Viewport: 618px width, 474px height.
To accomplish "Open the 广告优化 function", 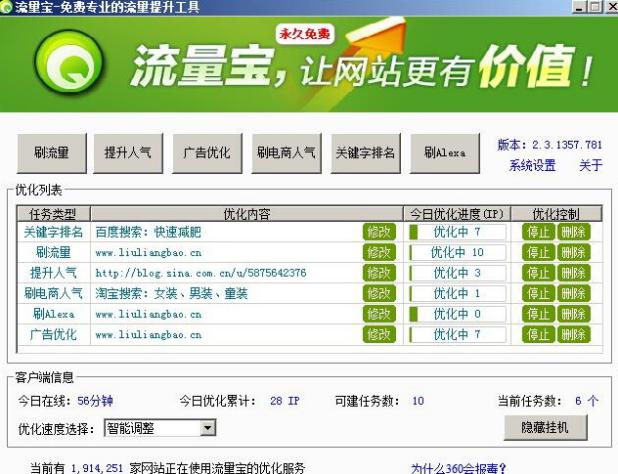I will point(207,153).
